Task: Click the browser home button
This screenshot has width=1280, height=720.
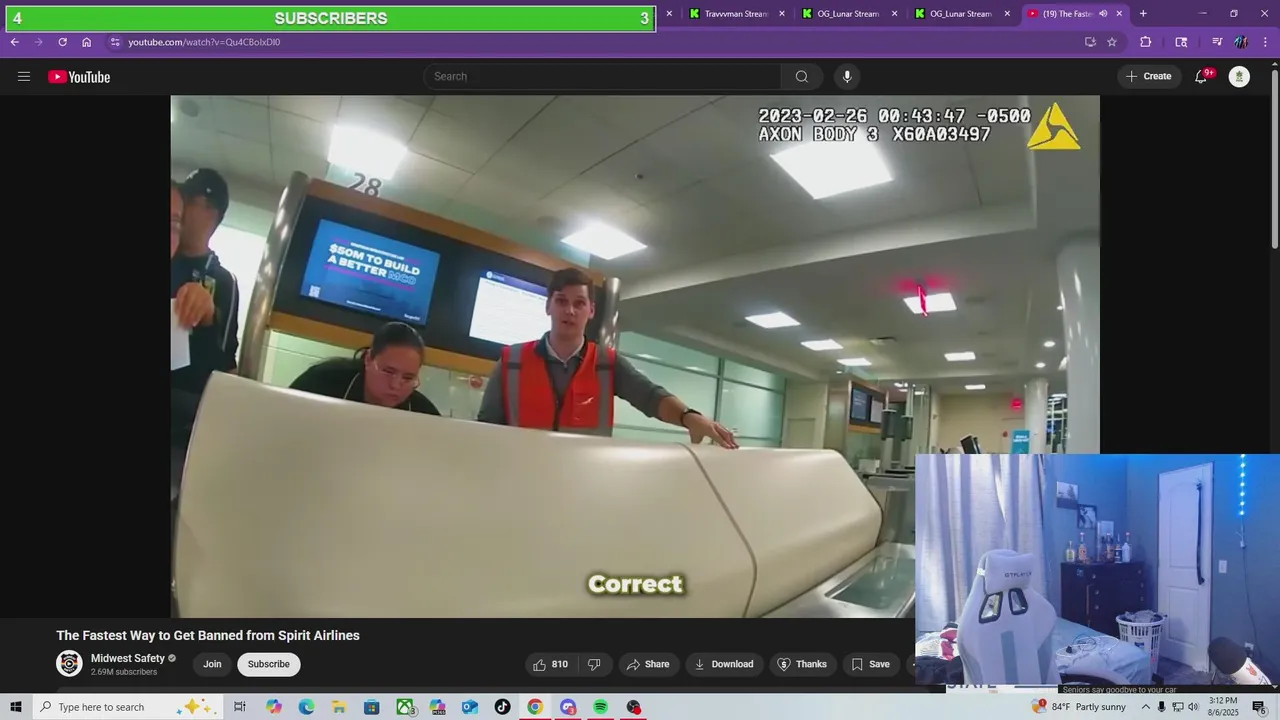Action: (87, 42)
